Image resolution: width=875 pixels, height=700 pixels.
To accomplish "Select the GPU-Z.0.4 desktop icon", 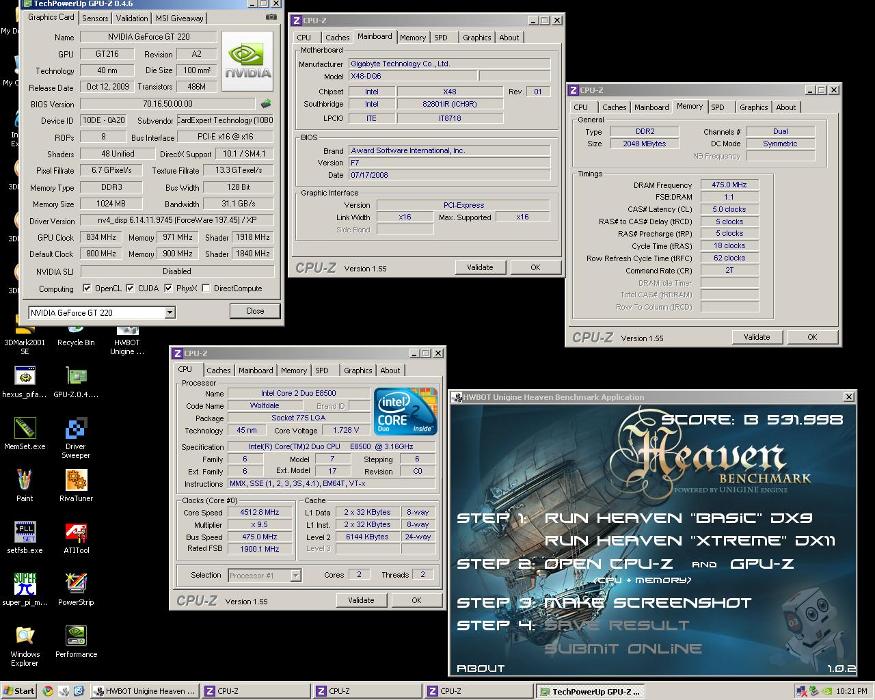I will pos(76,382).
